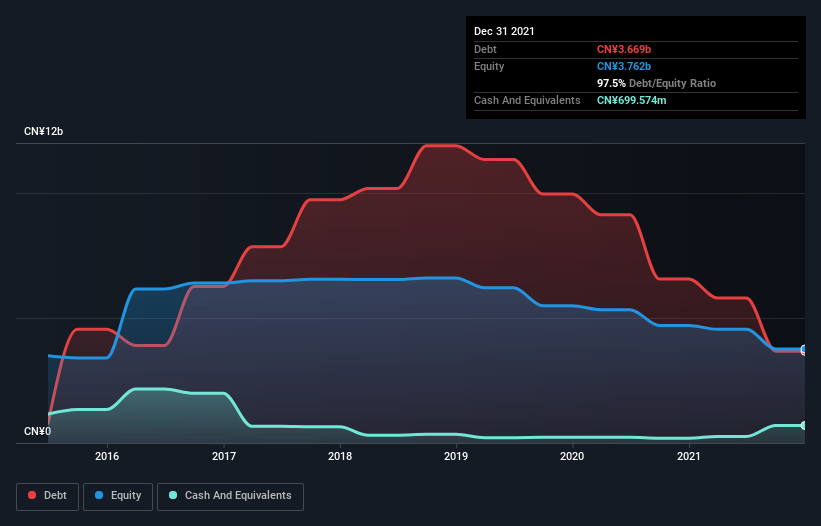The width and height of the screenshot is (821, 526).
Task: Toggle the Equity series legend button
Action: [118, 496]
